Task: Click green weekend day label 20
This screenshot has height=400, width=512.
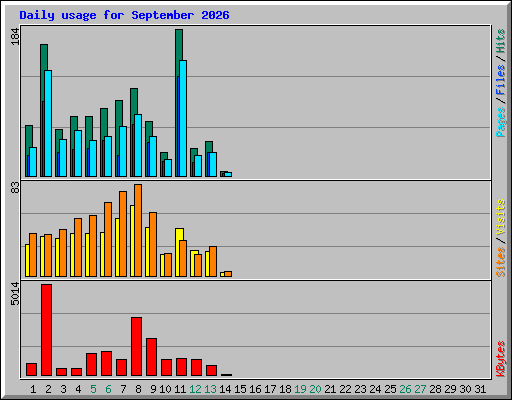Action: pos(315,389)
